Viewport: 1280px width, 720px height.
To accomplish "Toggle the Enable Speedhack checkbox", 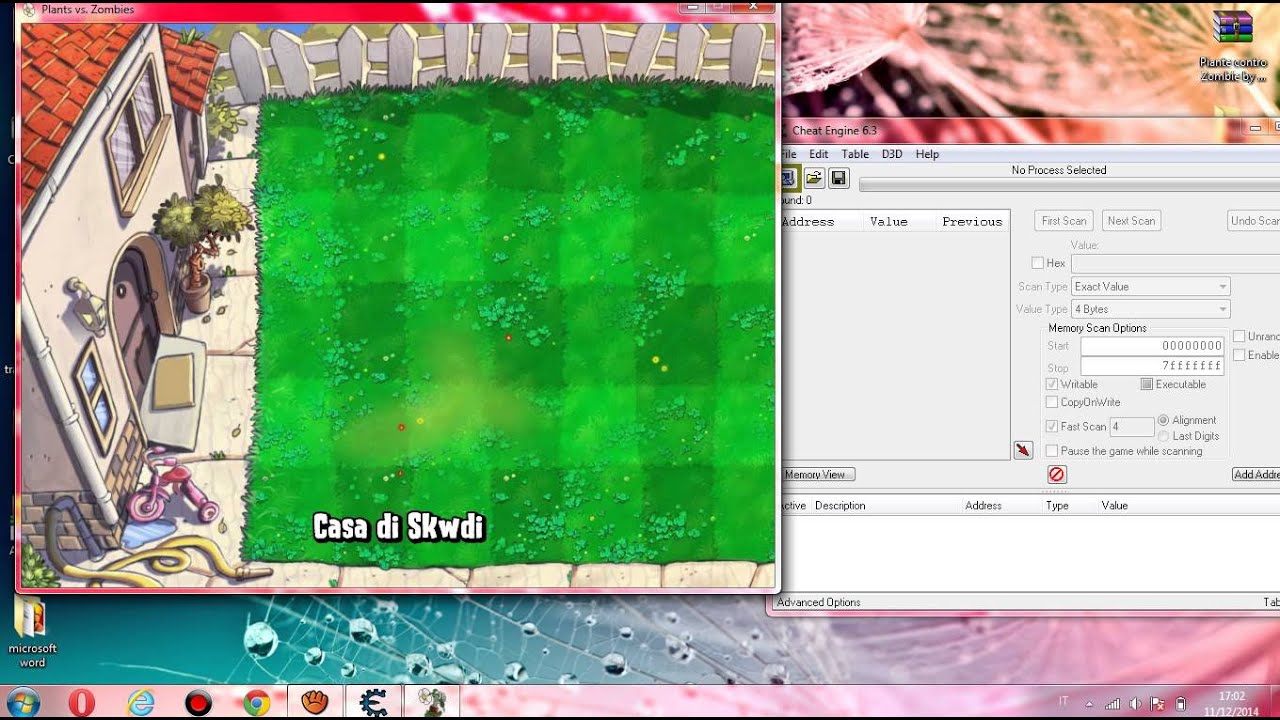I will tap(1239, 355).
